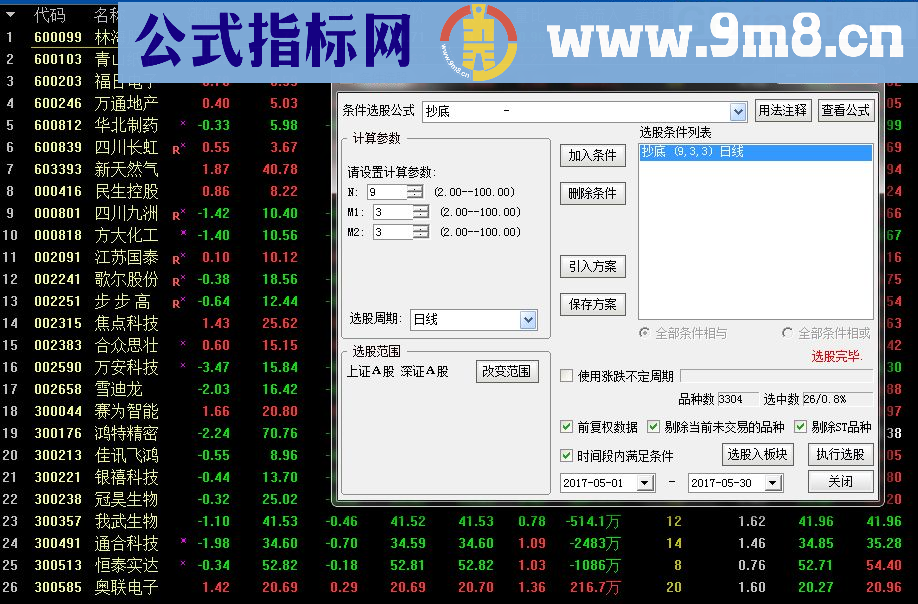Toggle the 剔除ST品种 checkbox
This screenshot has height=604, width=918.
coord(800,427)
